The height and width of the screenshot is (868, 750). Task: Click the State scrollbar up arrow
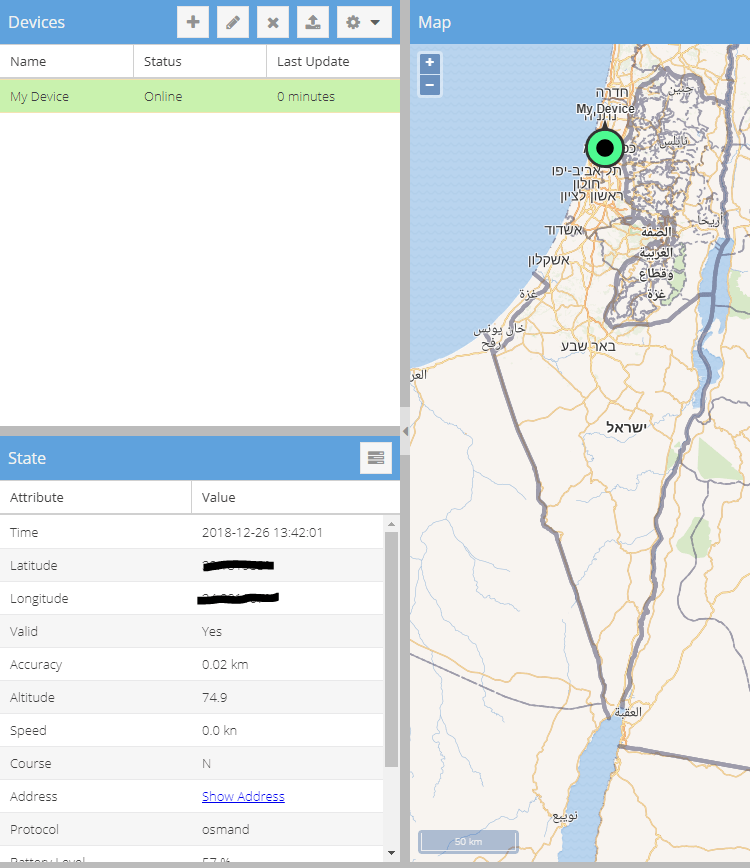[391, 524]
